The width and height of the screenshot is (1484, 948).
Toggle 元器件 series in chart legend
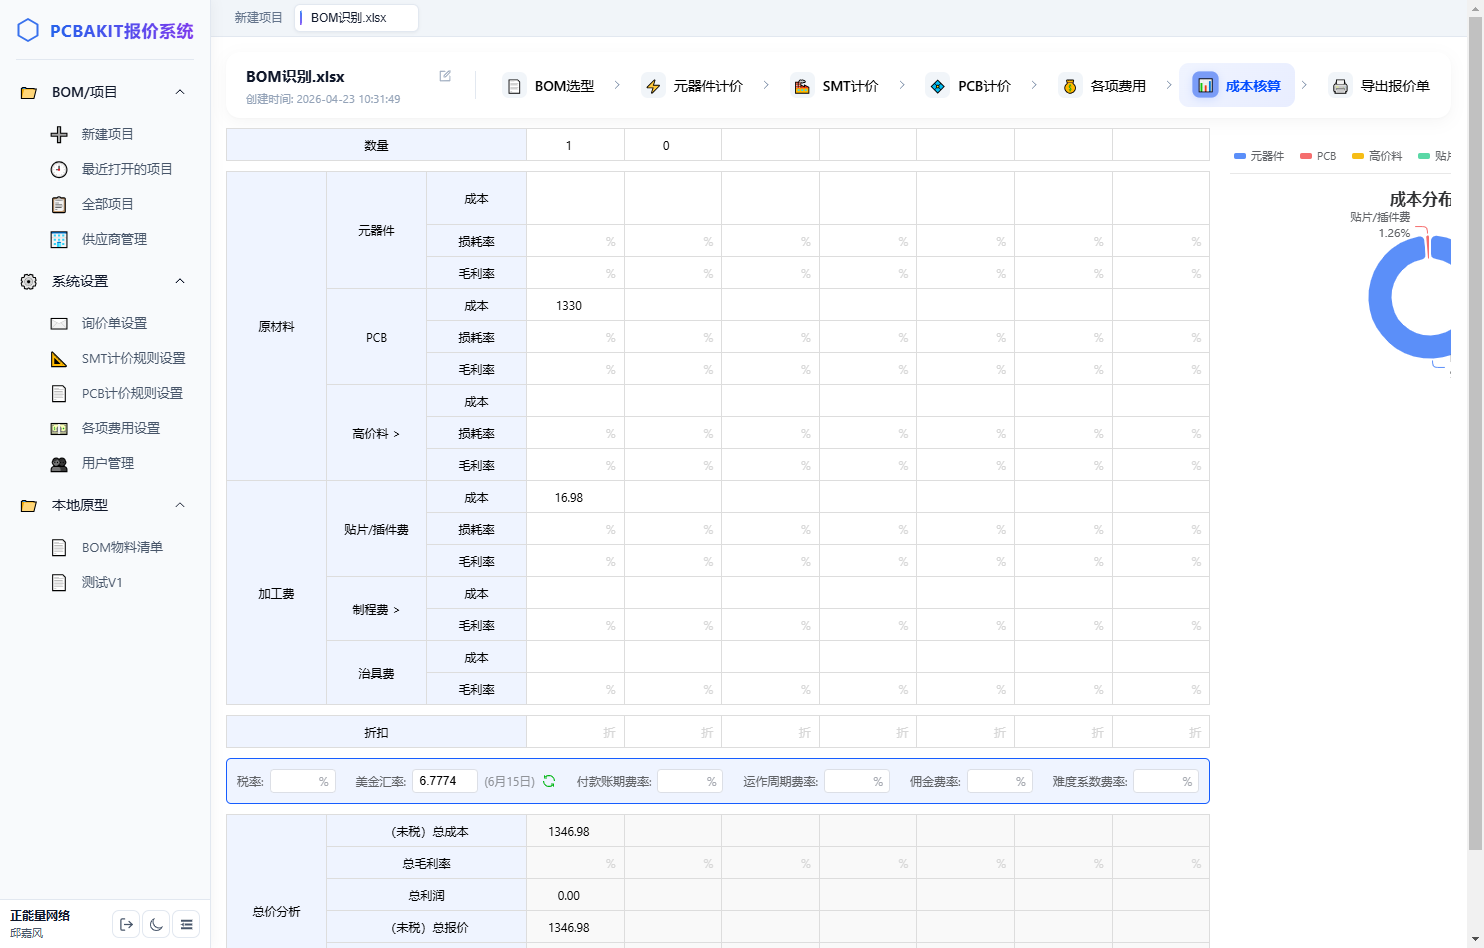click(x=1259, y=156)
